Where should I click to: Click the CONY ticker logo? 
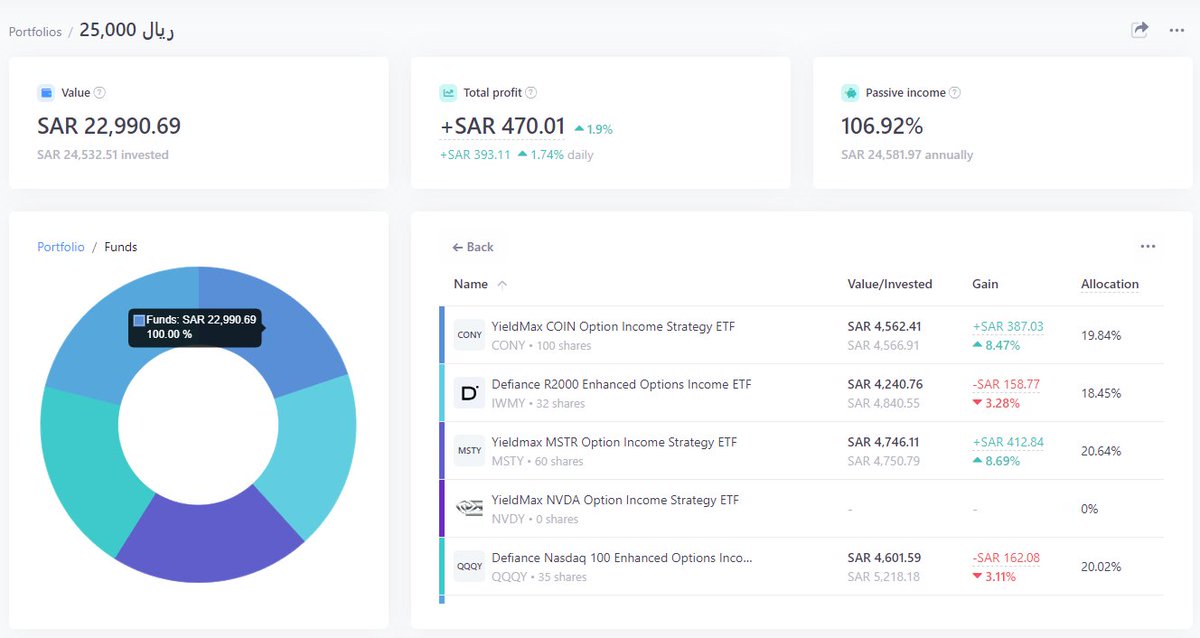(469, 335)
